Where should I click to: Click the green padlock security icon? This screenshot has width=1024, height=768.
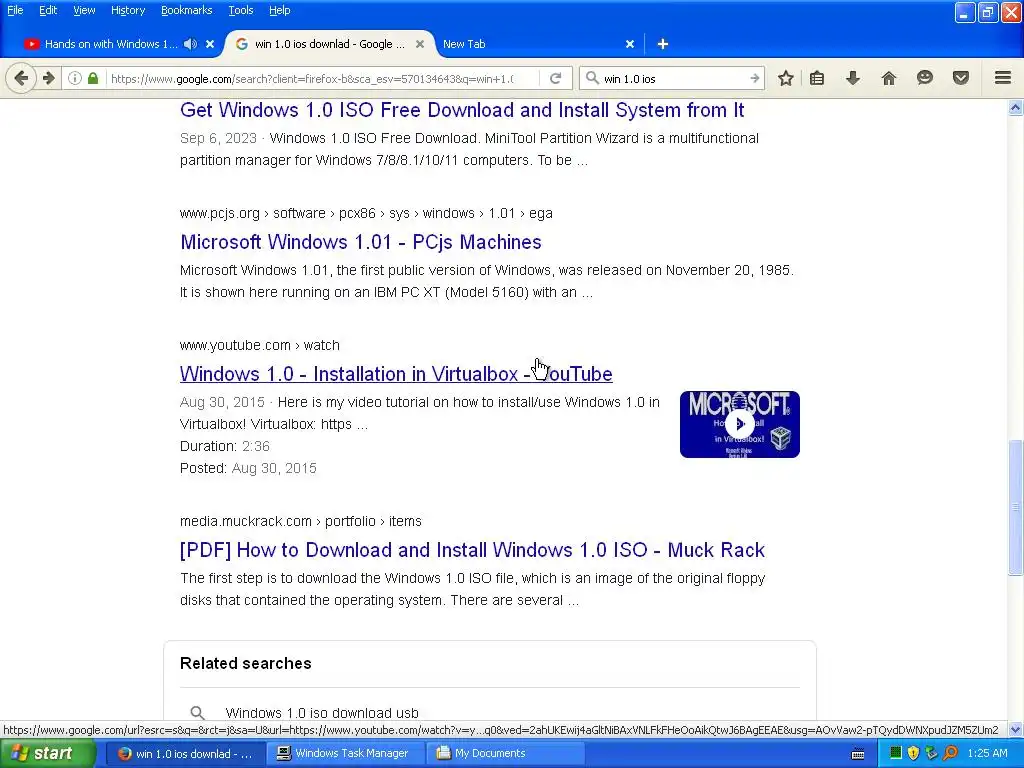[x=93, y=78]
